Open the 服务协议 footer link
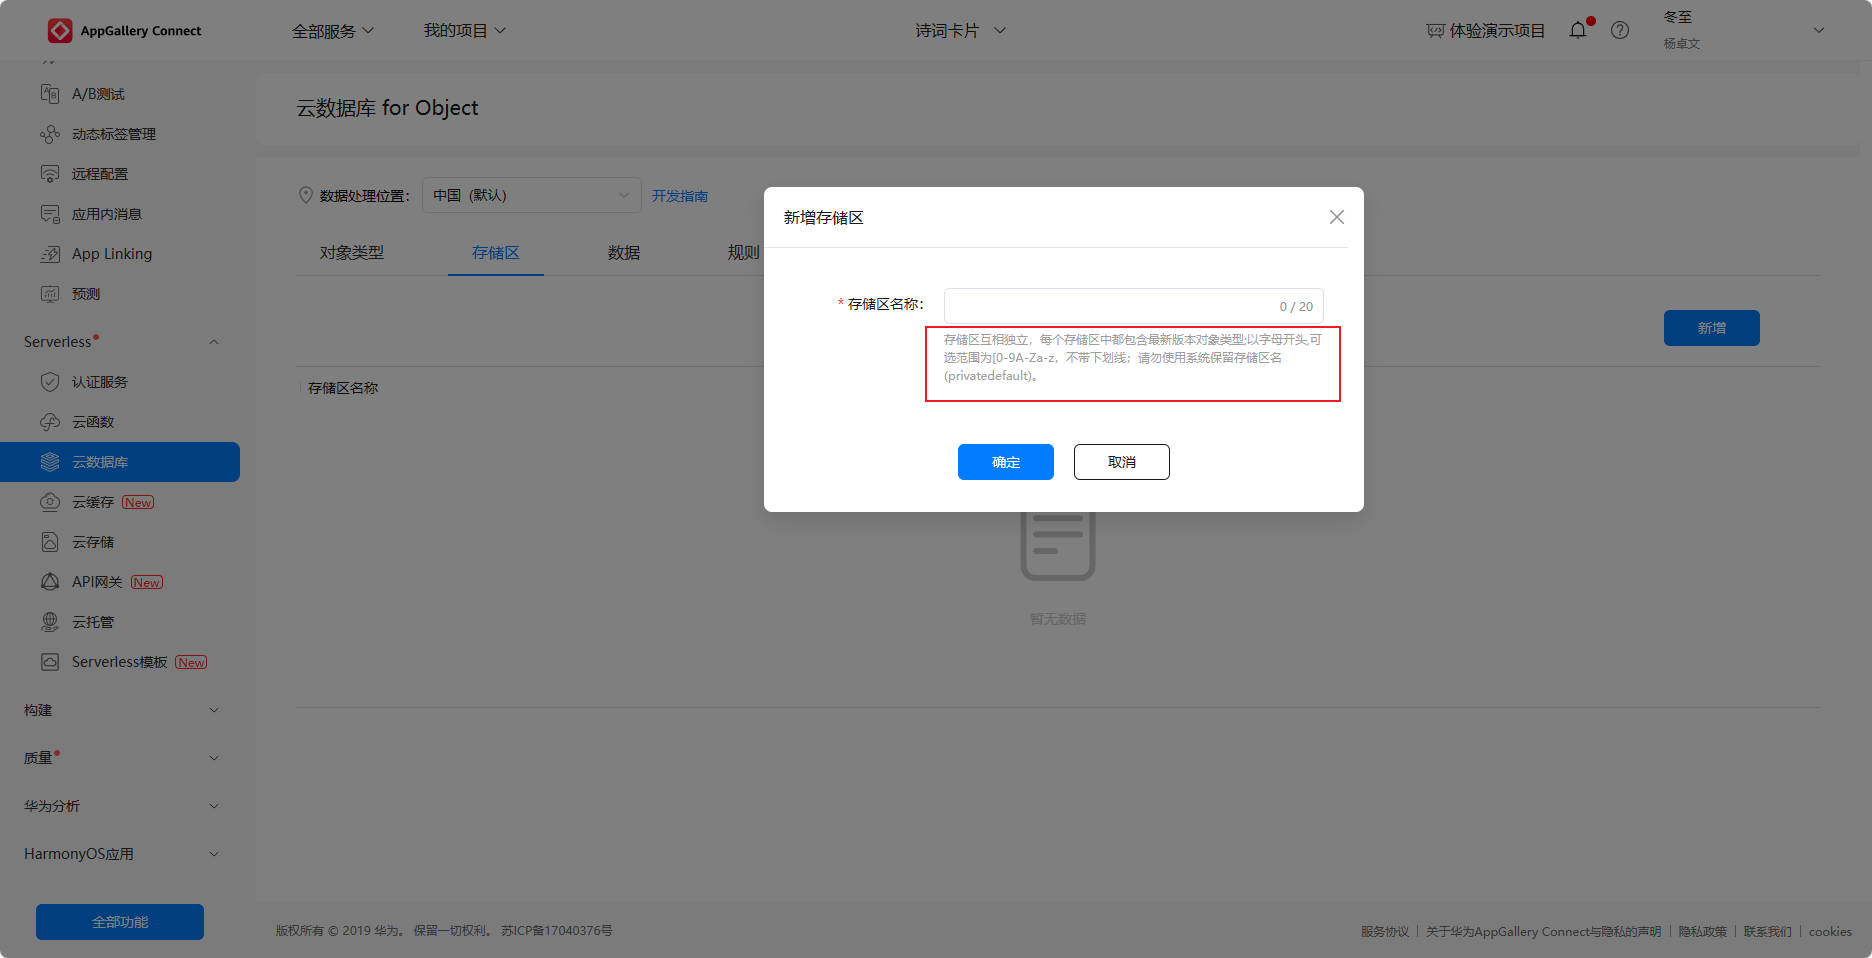This screenshot has width=1872, height=958. 1385,931
